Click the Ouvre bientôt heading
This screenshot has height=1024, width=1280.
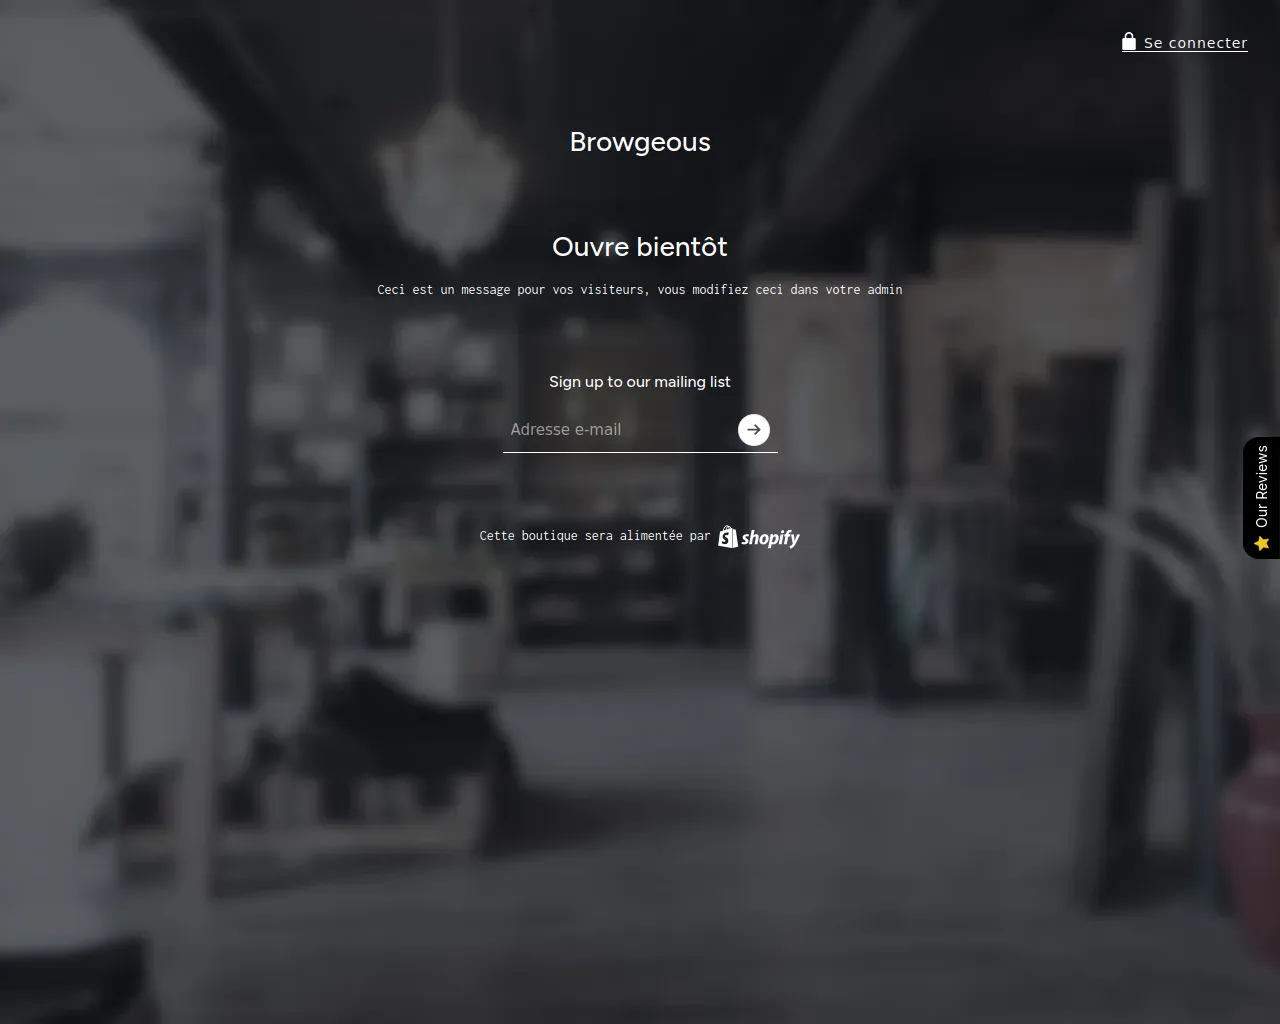(x=640, y=247)
